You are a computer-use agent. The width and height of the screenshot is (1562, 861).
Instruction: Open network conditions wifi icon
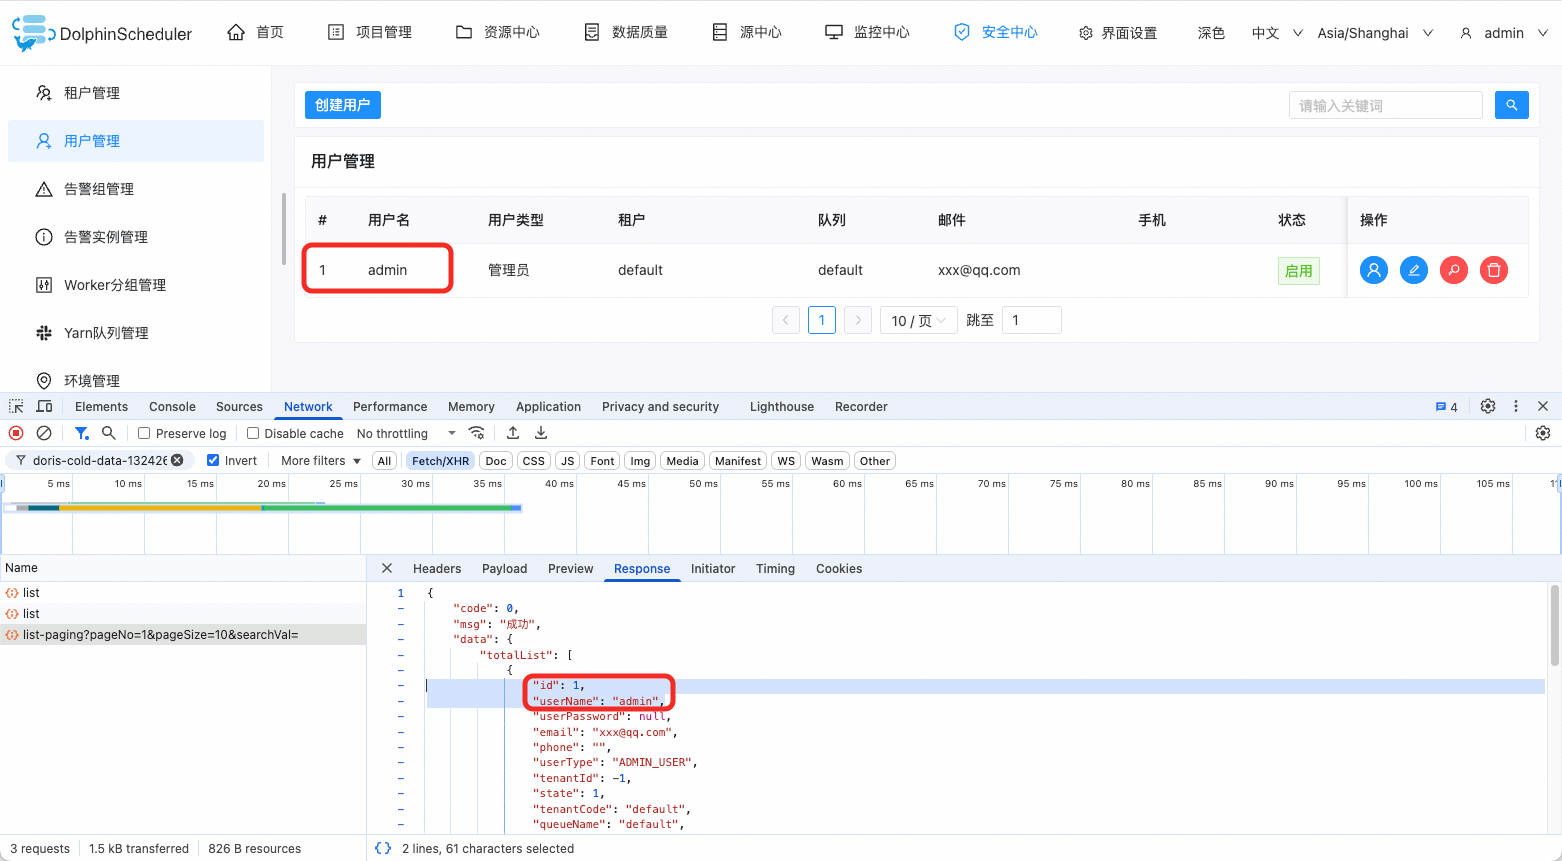click(x=477, y=433)
